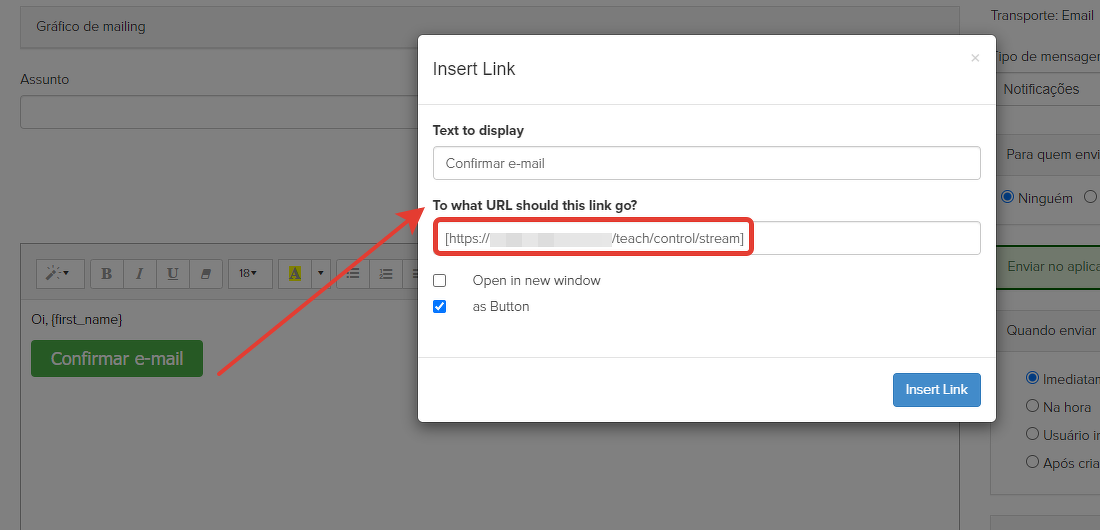Click the Text to display field
This screenshot has height=530, width=1100.
(x=706, y=163)
